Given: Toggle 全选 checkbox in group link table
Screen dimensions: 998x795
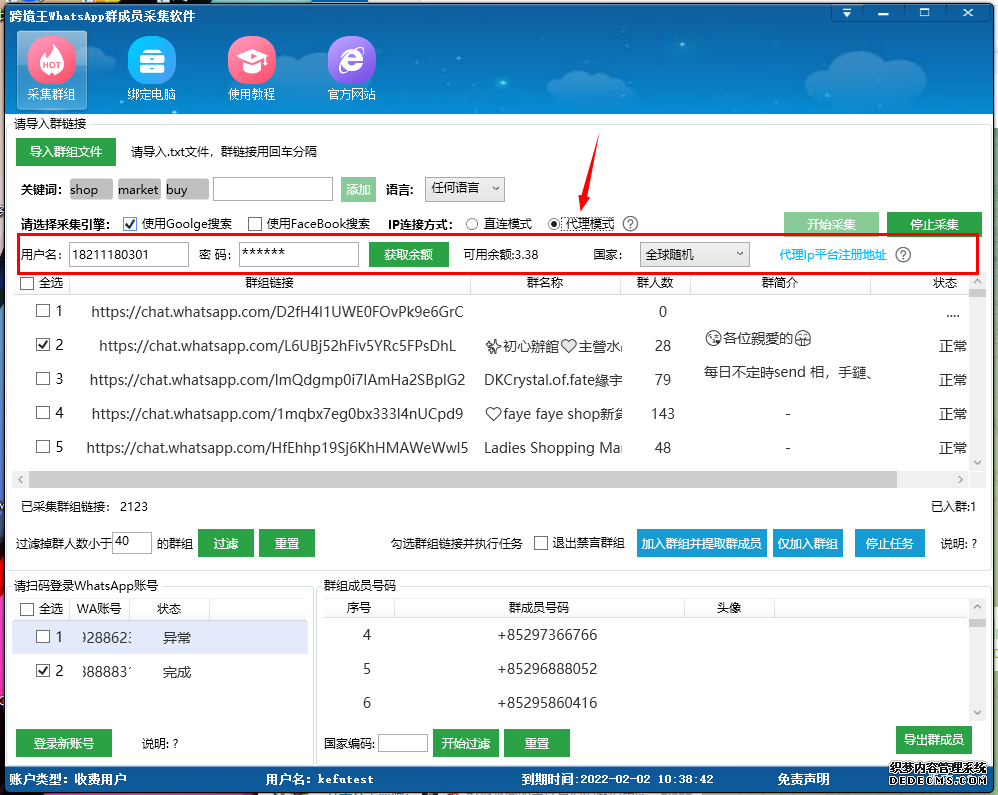Looking at the screenshot, I should pyautogui.click(x=27, y=283).
